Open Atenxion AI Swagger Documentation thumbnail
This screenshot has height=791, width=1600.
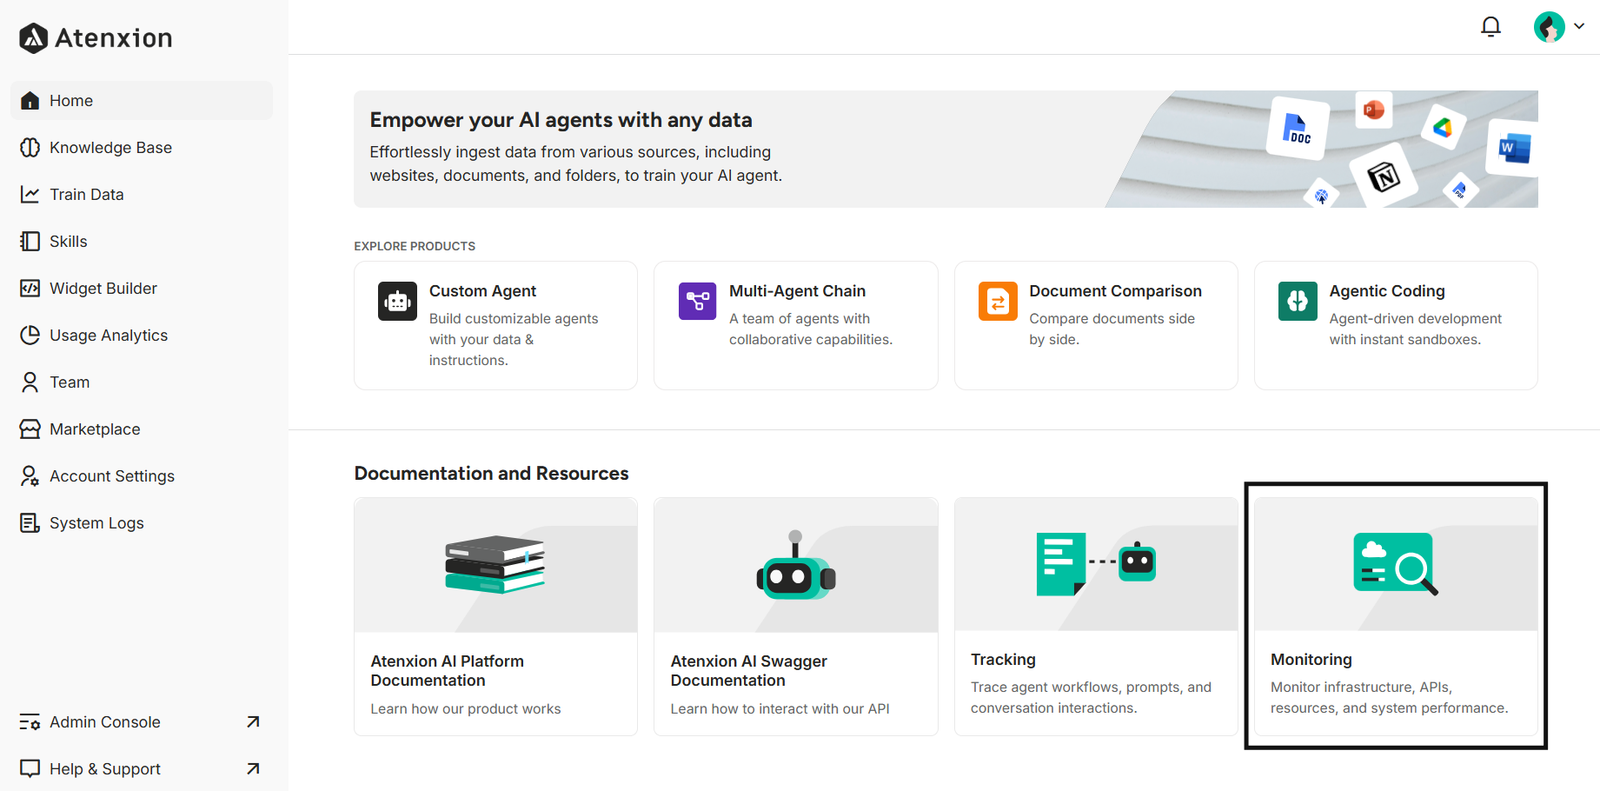click(796, 565)
